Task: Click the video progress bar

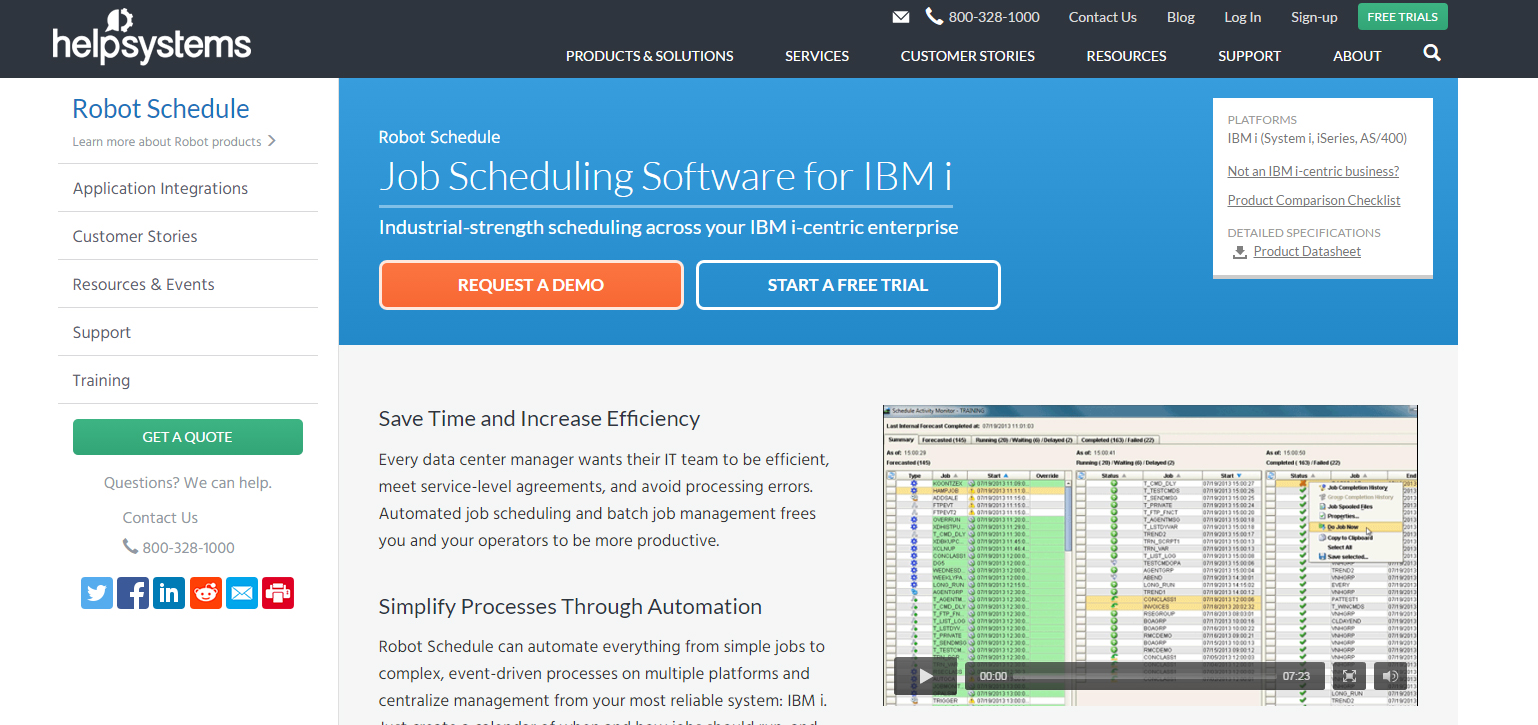Action: point(1145,676)
